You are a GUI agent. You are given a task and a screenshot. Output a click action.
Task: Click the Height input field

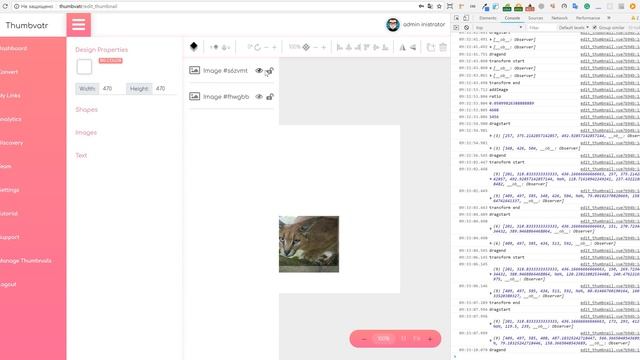164,88
